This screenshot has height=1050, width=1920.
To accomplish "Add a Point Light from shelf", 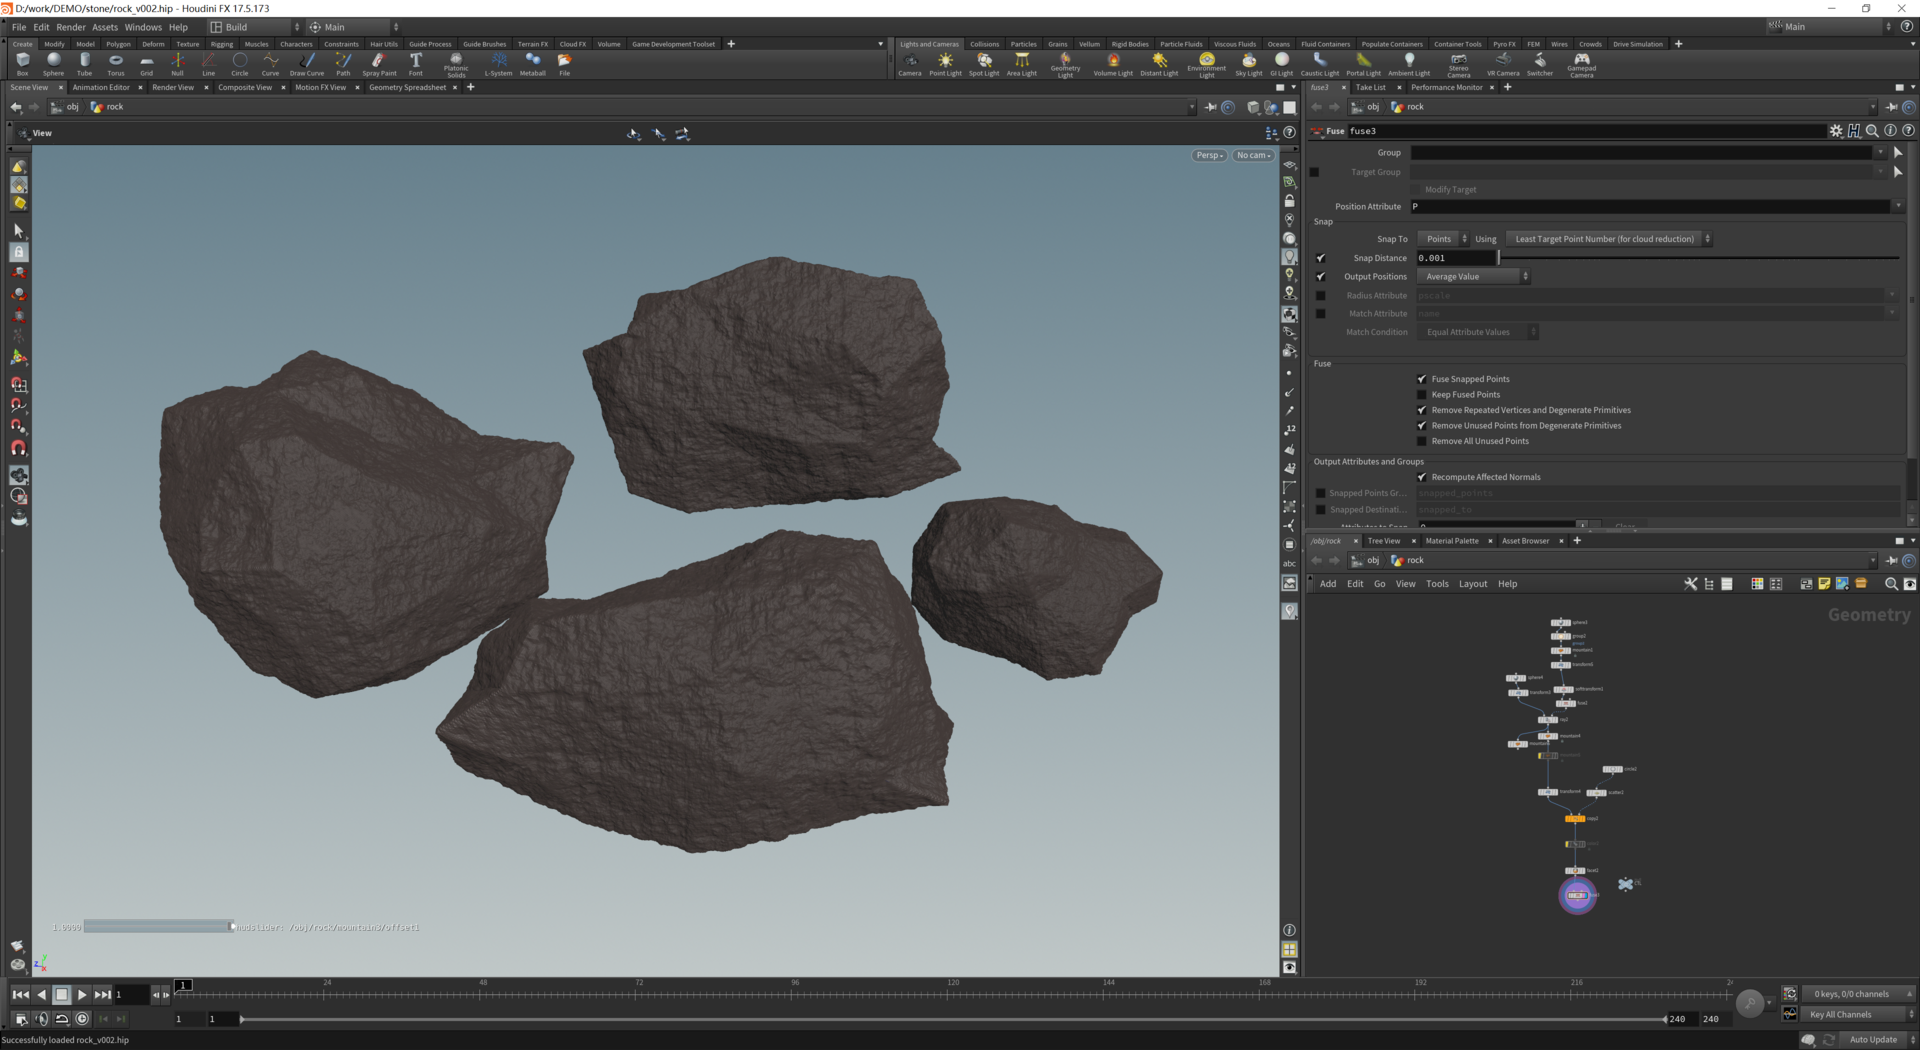I will pos(945,63).
